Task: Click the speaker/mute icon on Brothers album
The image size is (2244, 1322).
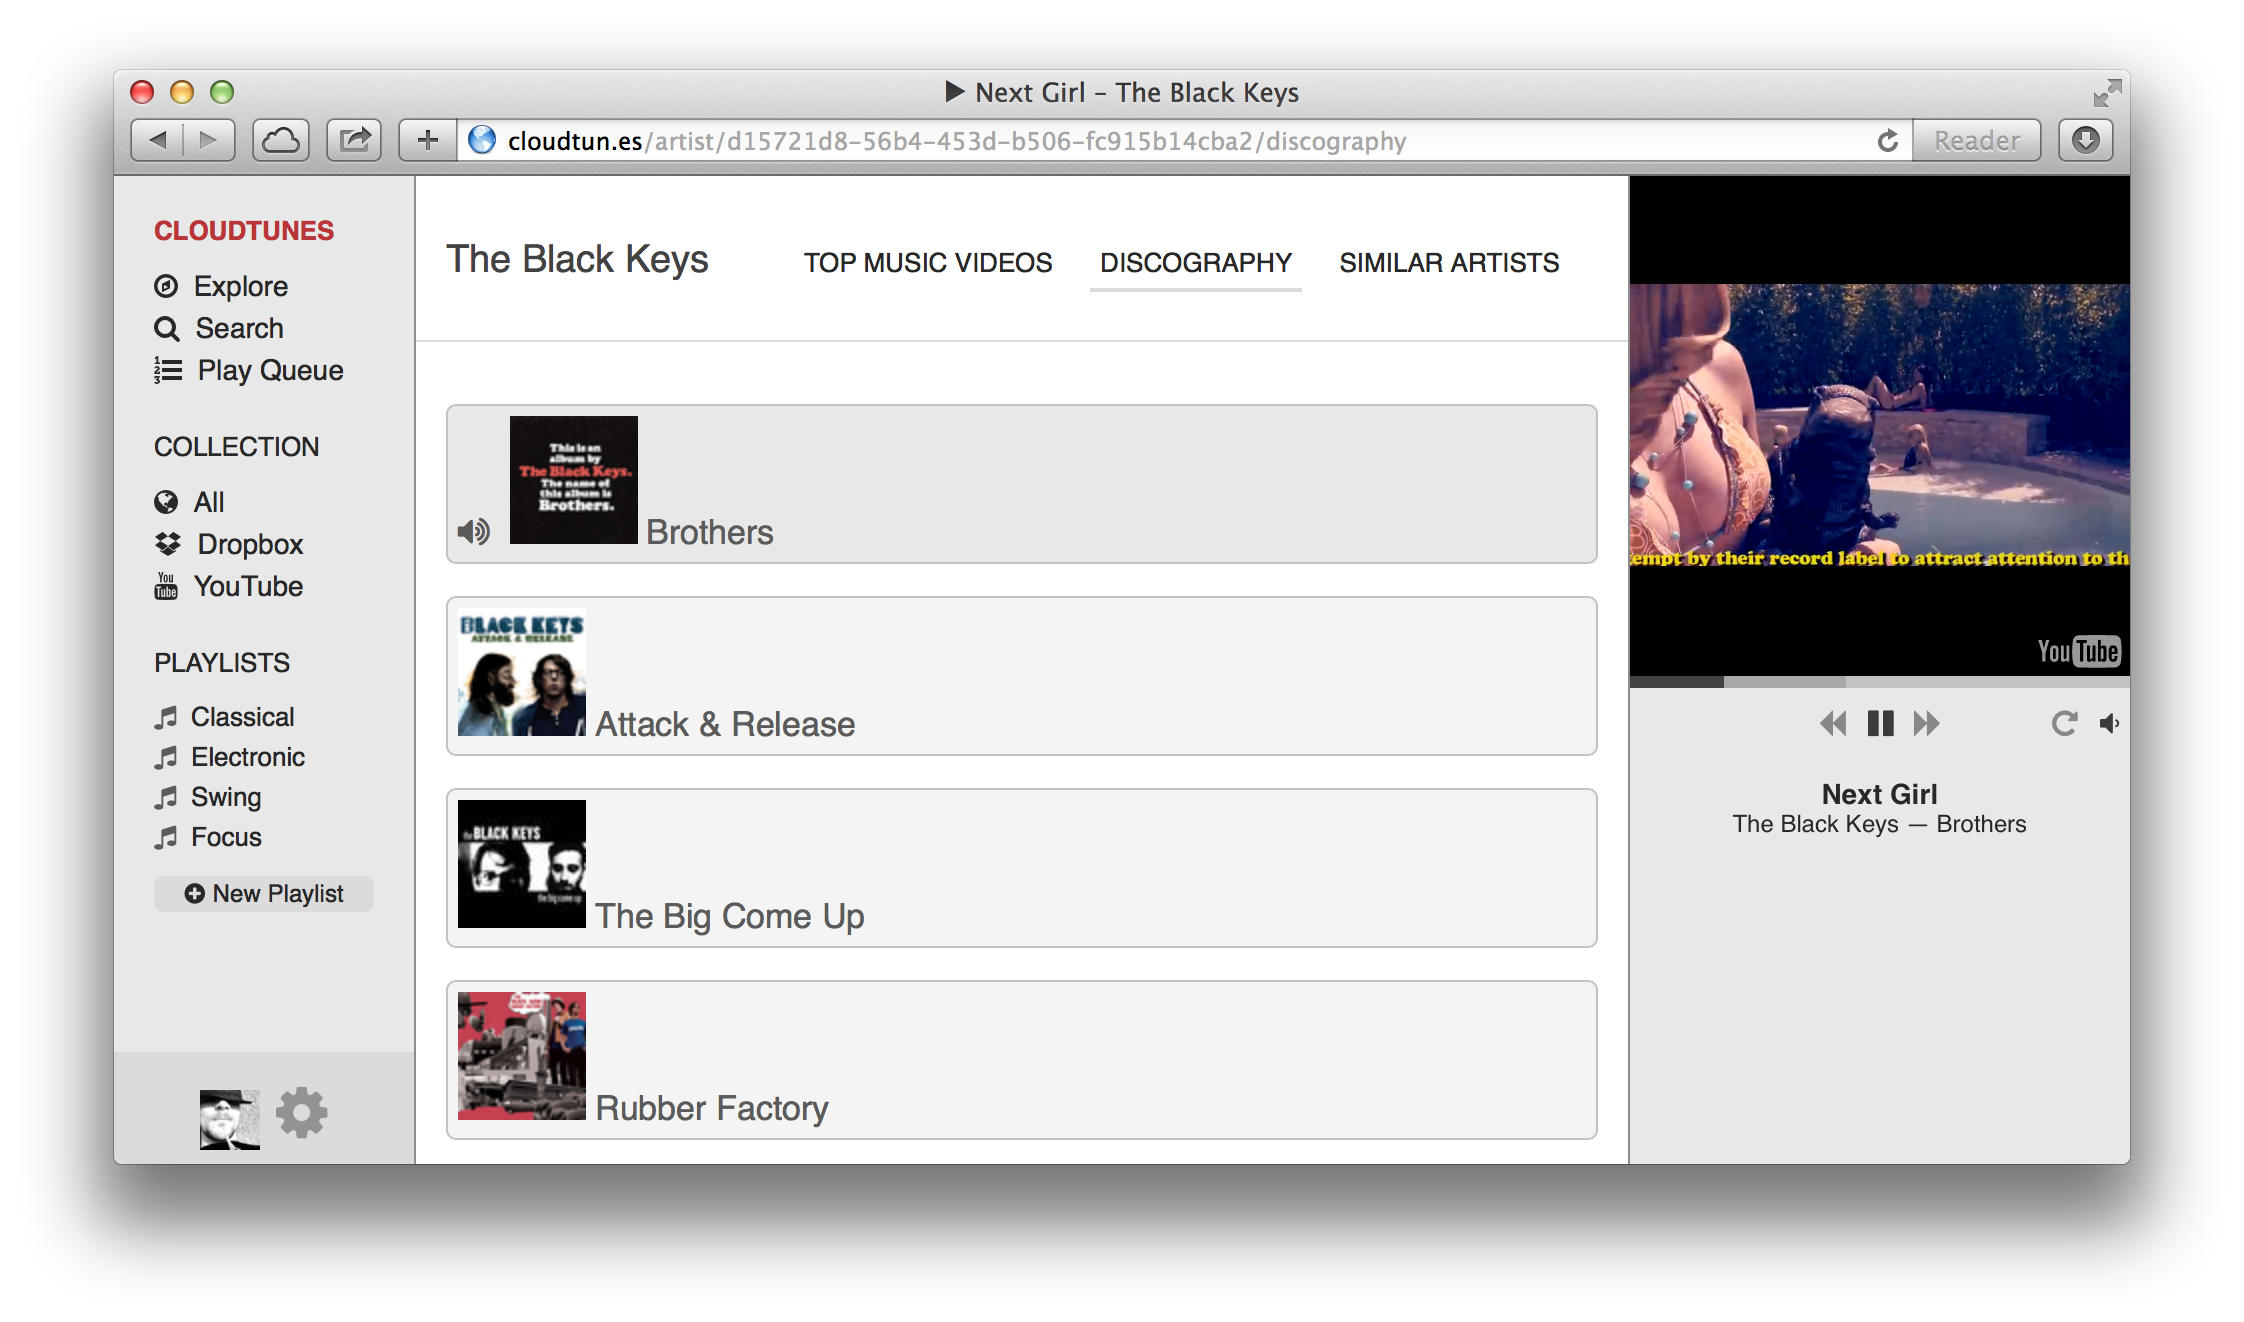Action: click(x=472, y=530)
